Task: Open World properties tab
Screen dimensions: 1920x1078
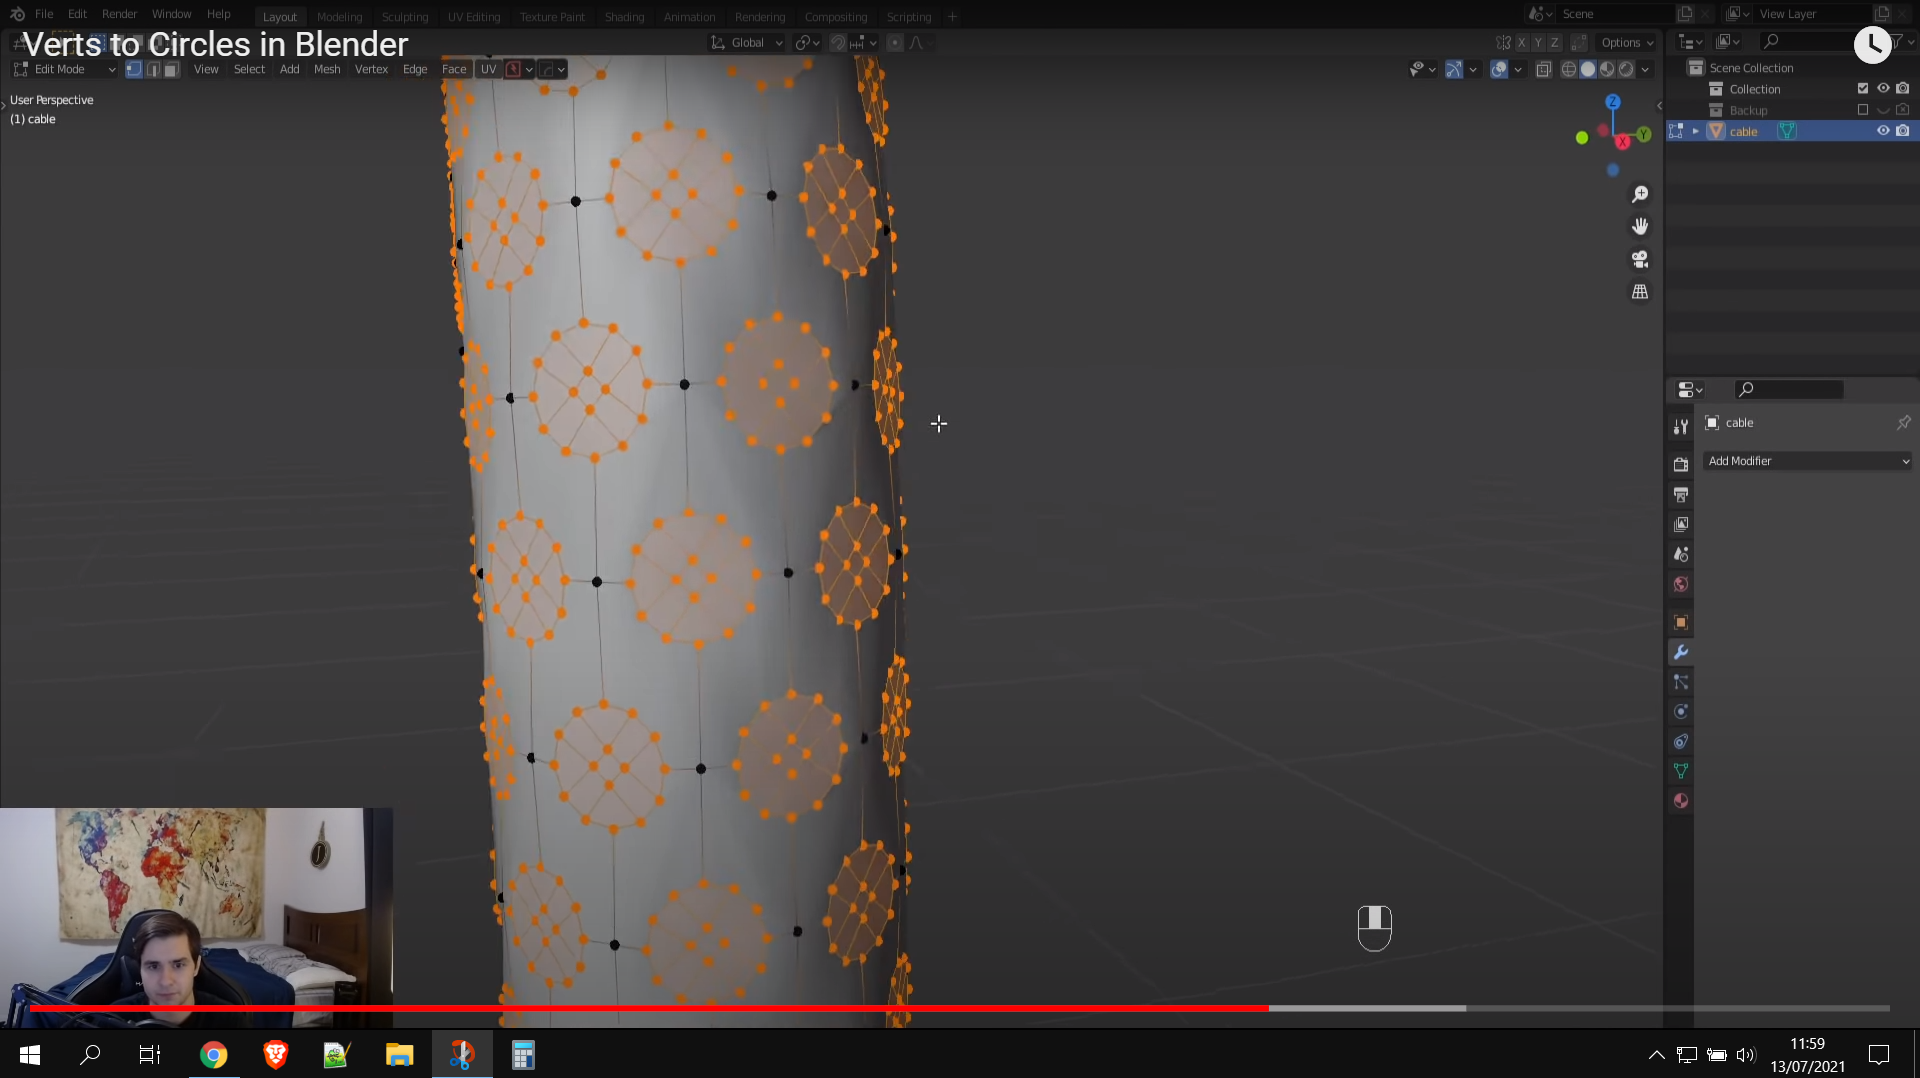Action: 1681,584
